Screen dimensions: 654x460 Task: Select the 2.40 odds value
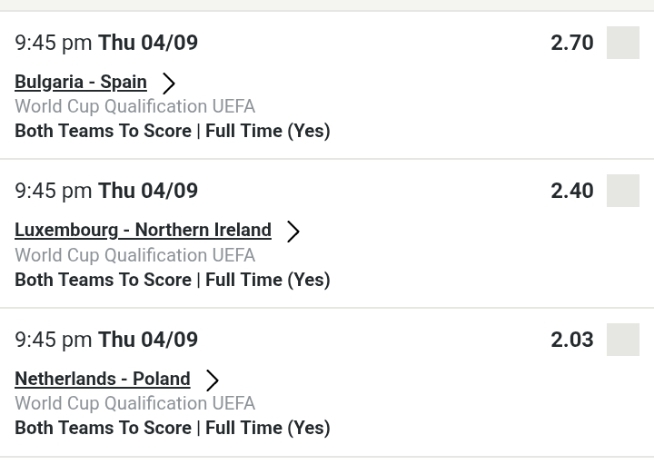[x=573, y=191]
